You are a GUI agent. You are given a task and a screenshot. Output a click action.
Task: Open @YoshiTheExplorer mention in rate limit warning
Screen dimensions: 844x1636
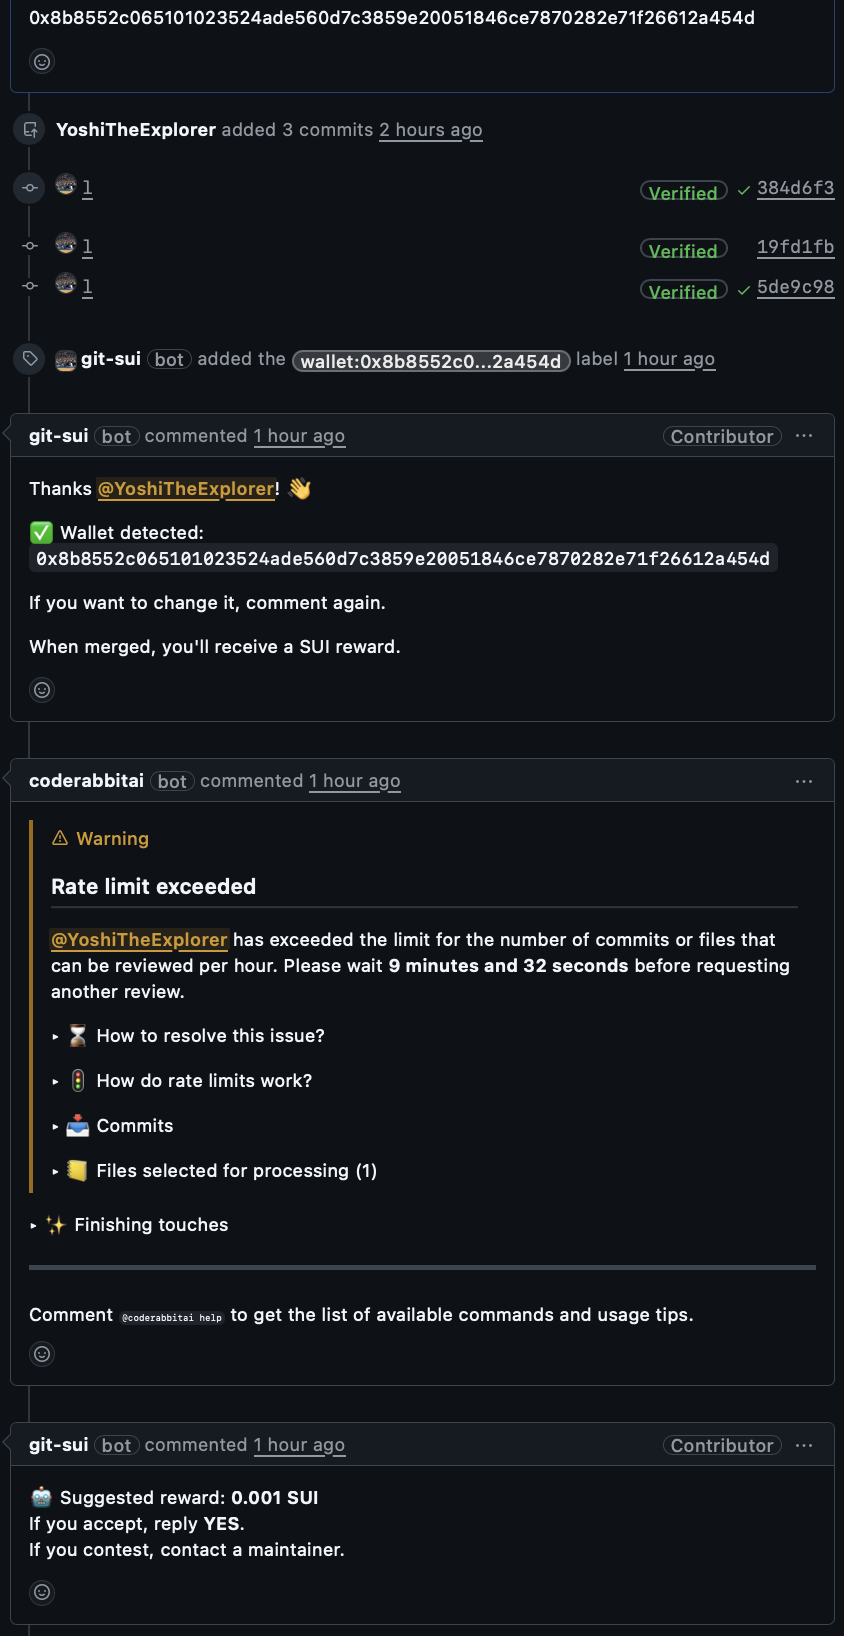click(140, 940)
